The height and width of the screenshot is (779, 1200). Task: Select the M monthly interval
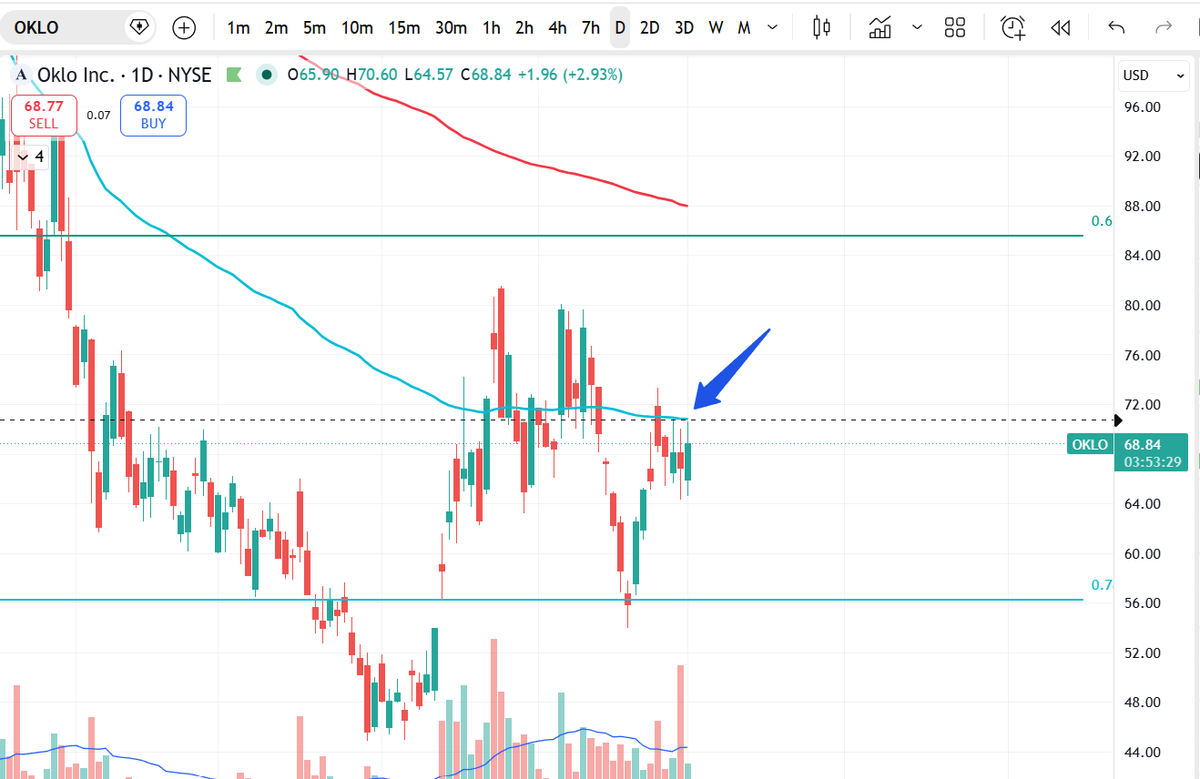pos(744,27)
